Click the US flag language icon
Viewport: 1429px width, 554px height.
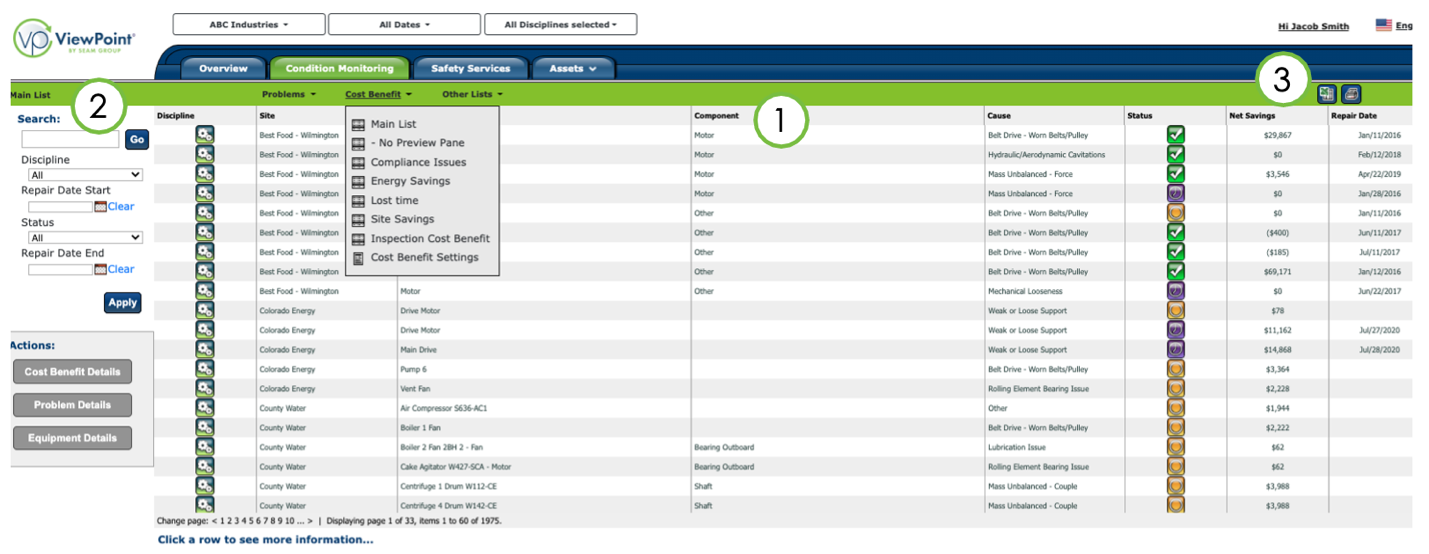pyautogui.click(x=1384, y=25)
